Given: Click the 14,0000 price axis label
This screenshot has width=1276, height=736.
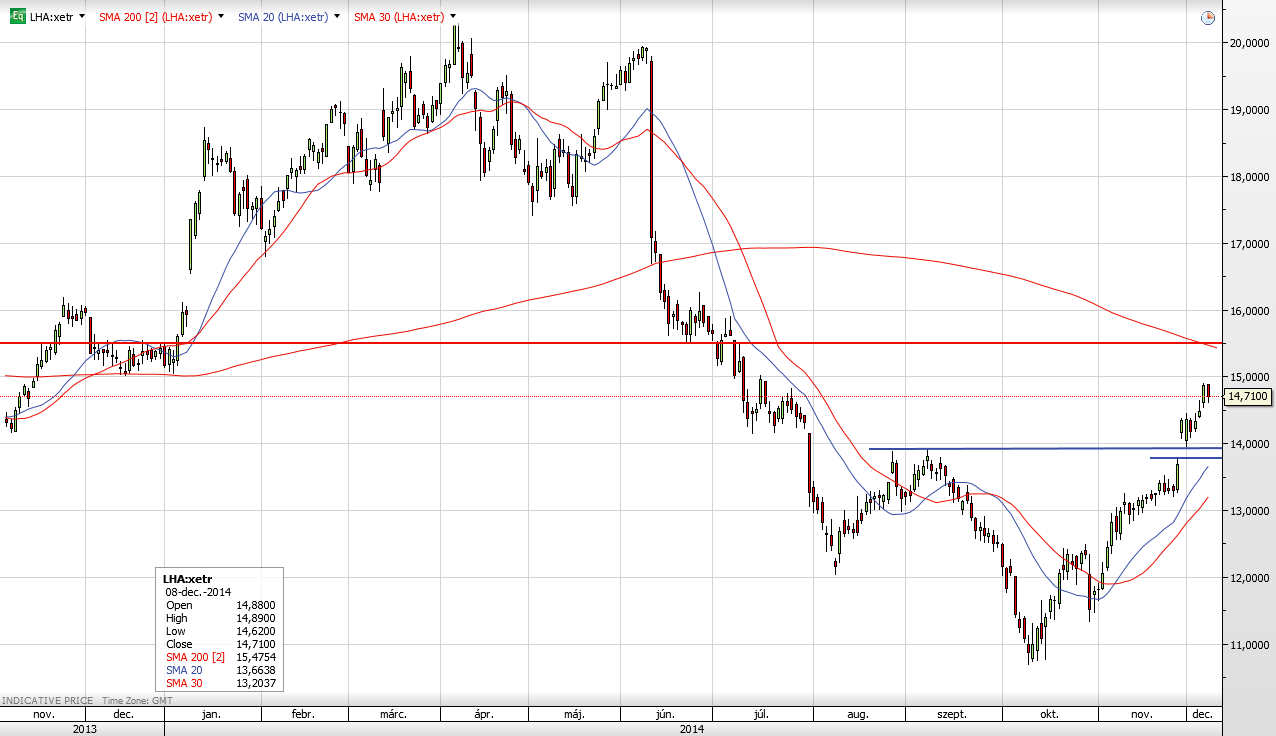Looking at the screenshot, I should coord(1249,444).
